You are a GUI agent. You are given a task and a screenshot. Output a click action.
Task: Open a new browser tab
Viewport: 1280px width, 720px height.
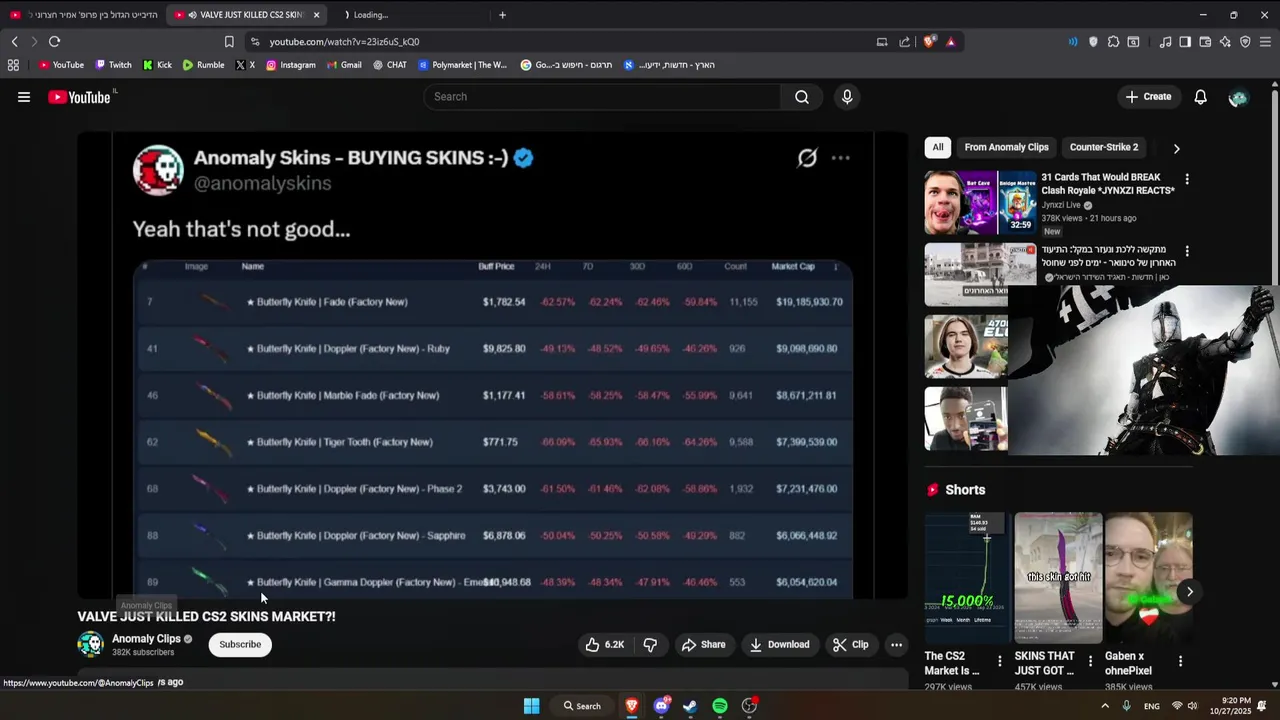click(502, 15)
